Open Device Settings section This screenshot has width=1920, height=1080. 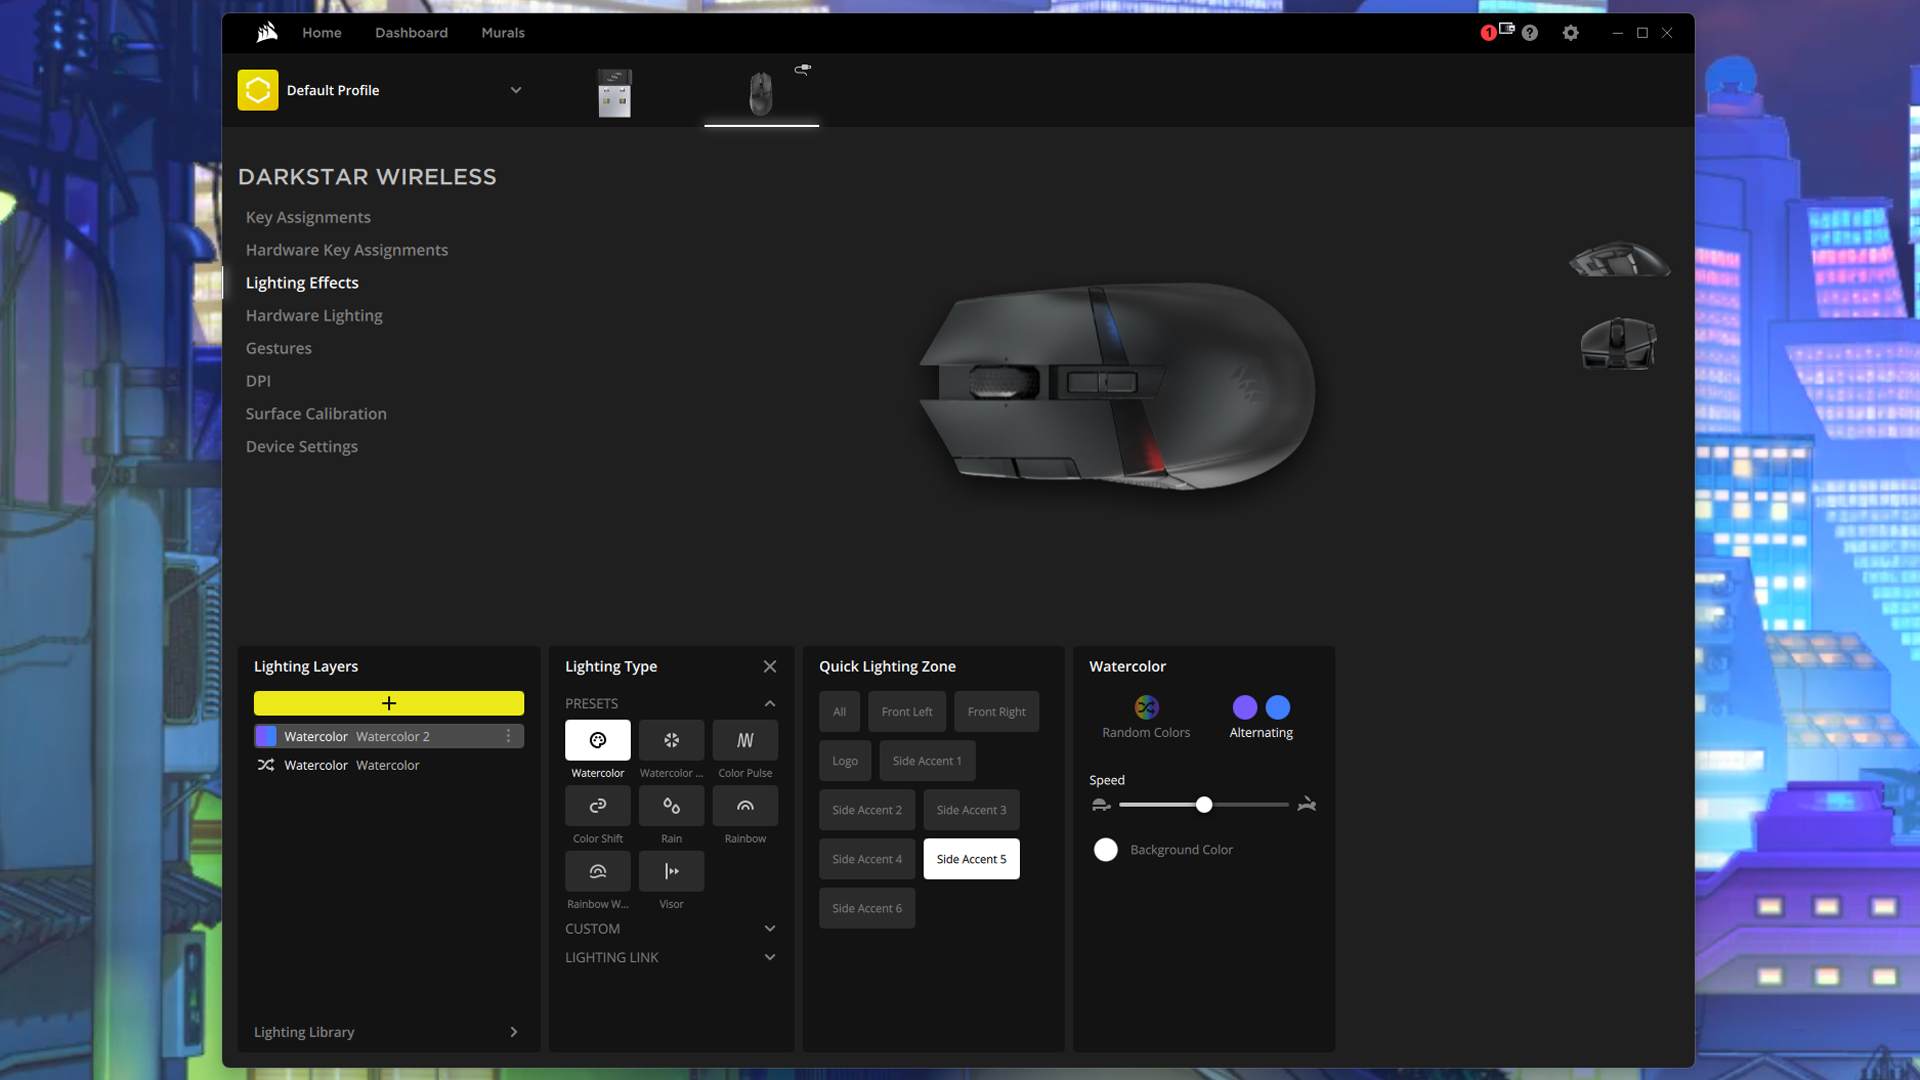point(302,447)
